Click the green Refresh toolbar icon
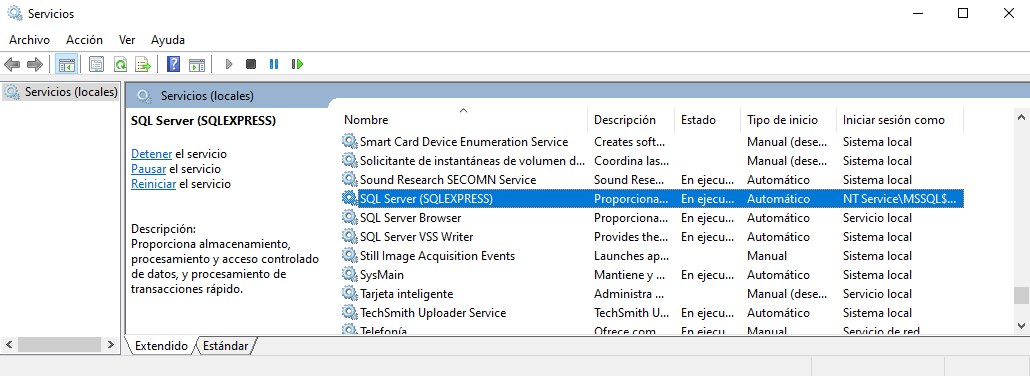 [120, 64]
